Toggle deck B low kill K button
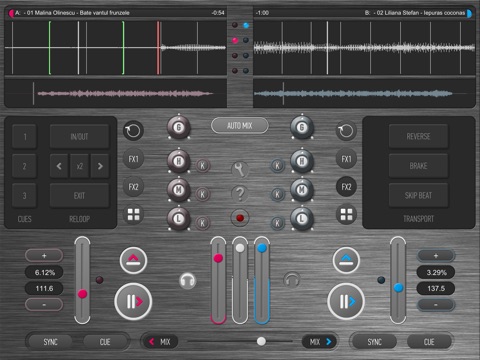480x360 pixels. click(x=277, y=223)
